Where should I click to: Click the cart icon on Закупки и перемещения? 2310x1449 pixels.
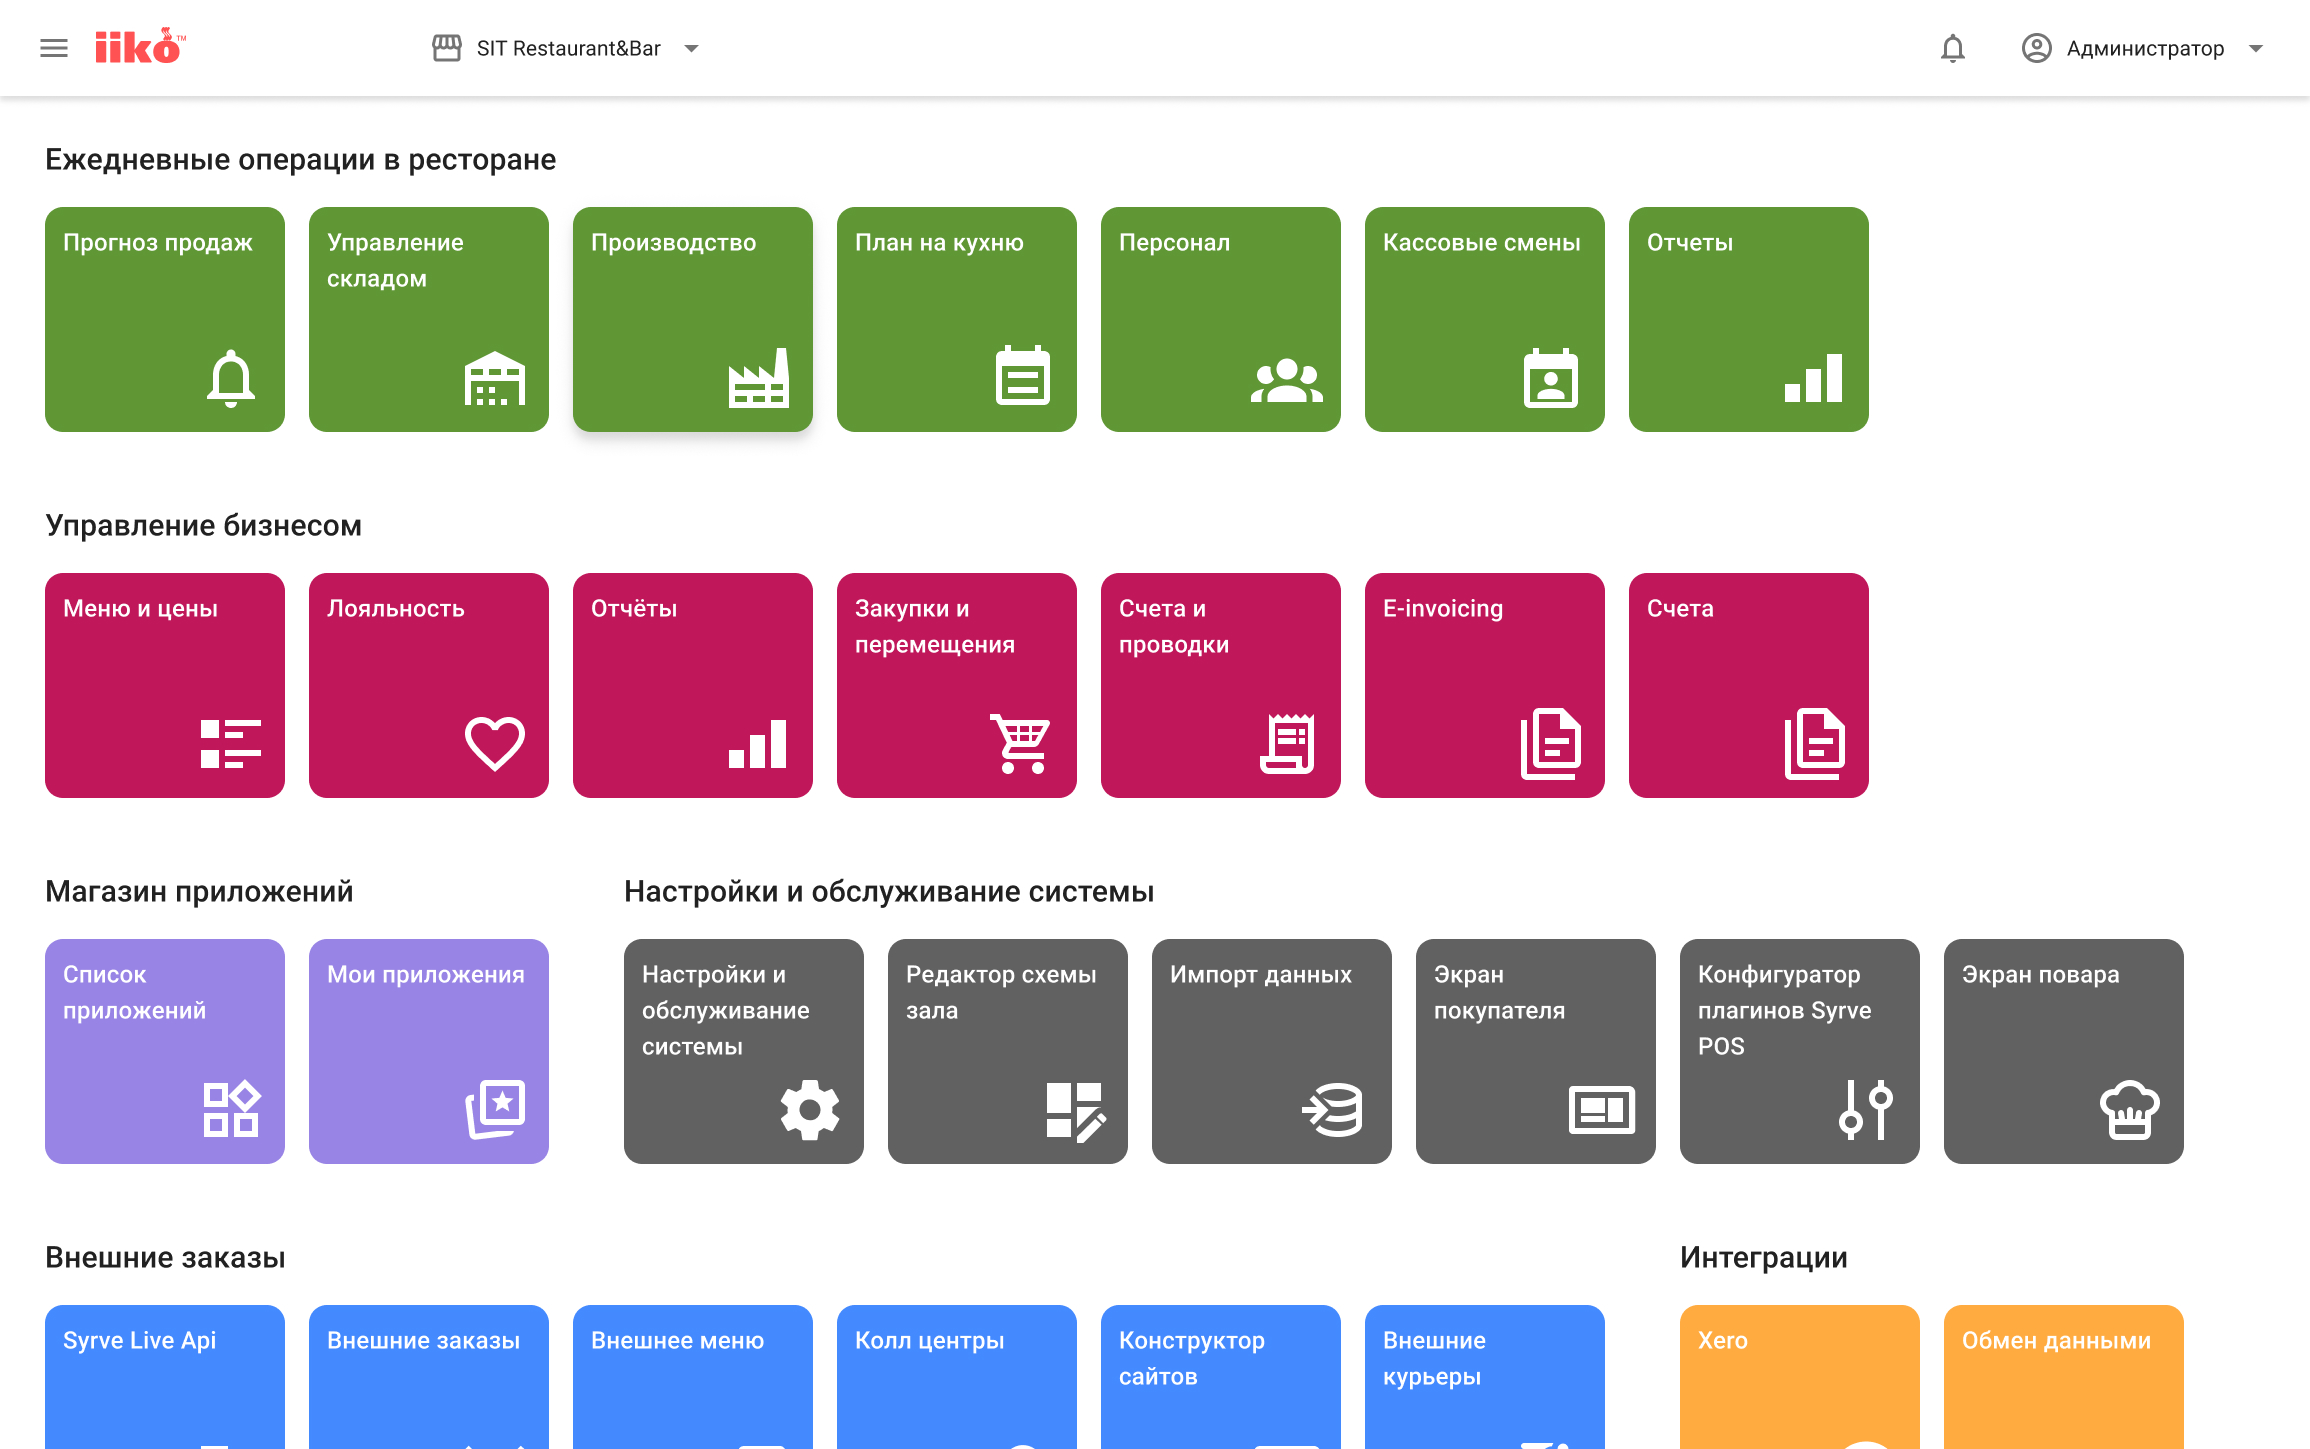pyautogui.click(x=1021, y=743)
